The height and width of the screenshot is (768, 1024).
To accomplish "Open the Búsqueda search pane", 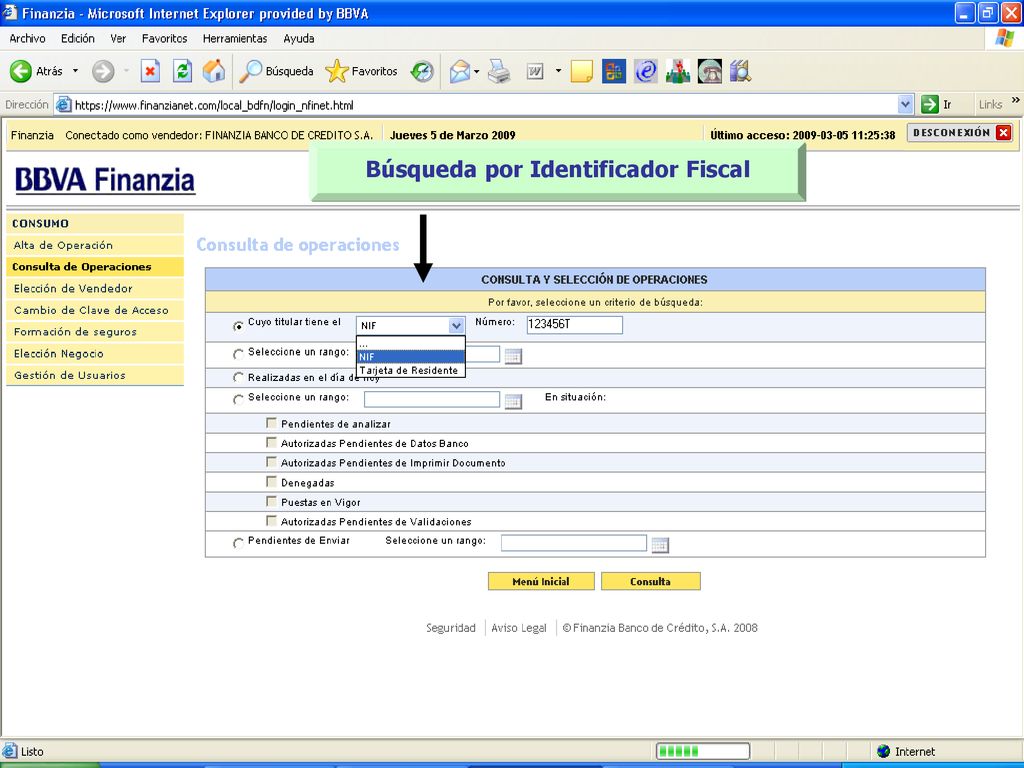I will click(x=276, y=71).
